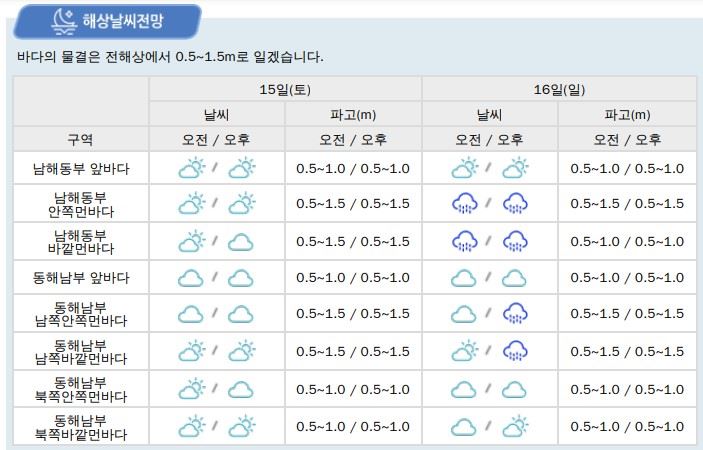The height and width of the screenshot is (450, 703).
Task: Click 동해남부 남쪽안쪽먼바다 16일 afternoon rain icon
Action: 515,314
